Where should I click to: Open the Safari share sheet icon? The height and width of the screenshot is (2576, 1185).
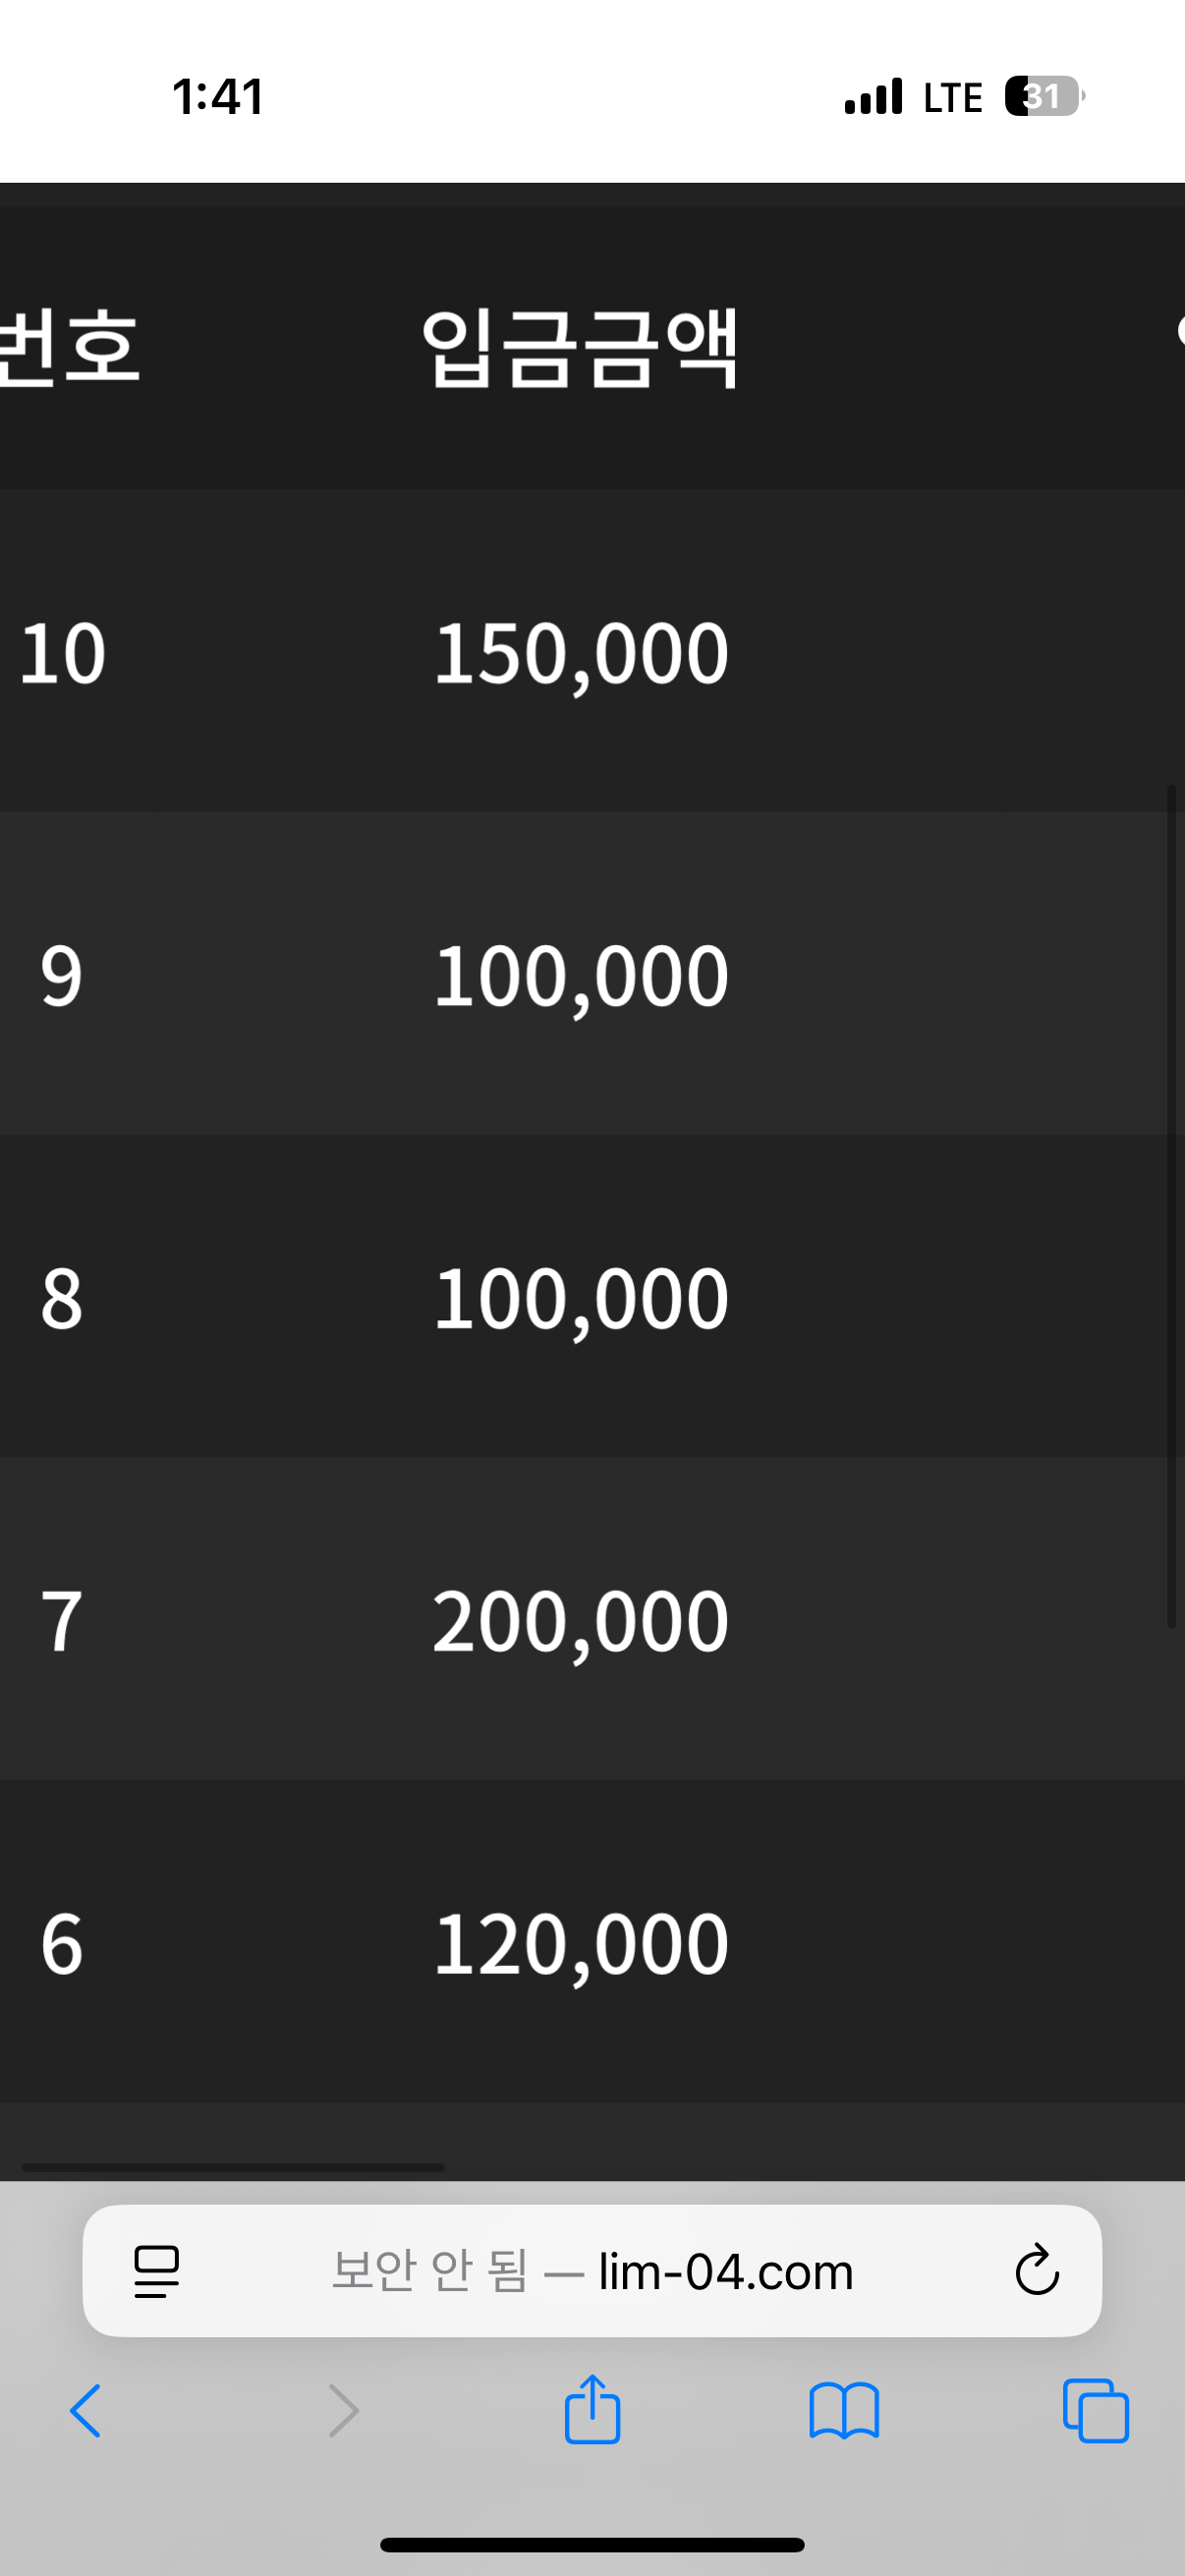point(592,2408)
